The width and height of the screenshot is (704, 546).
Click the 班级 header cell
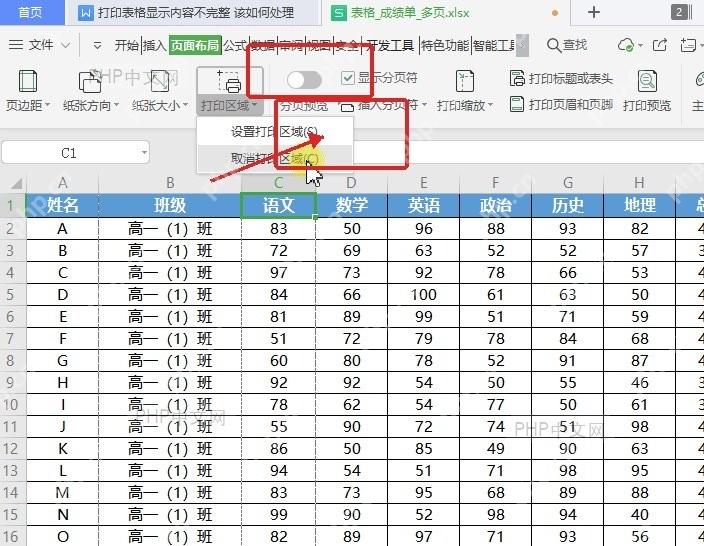coord(170,205)
